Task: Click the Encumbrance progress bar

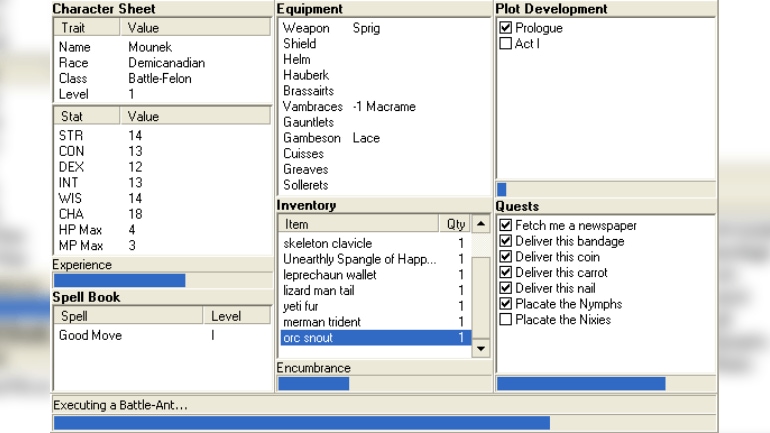Action: (384, 383)
